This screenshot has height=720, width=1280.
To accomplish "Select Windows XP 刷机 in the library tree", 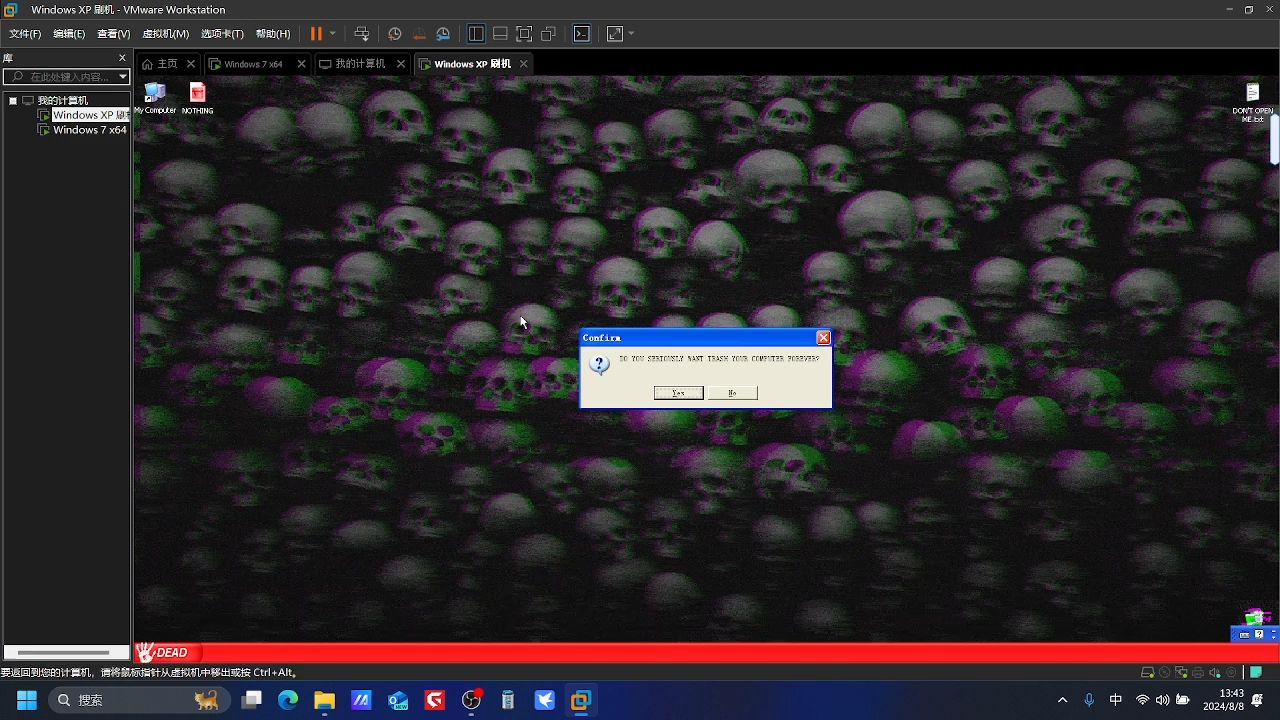I will (90, 115).
